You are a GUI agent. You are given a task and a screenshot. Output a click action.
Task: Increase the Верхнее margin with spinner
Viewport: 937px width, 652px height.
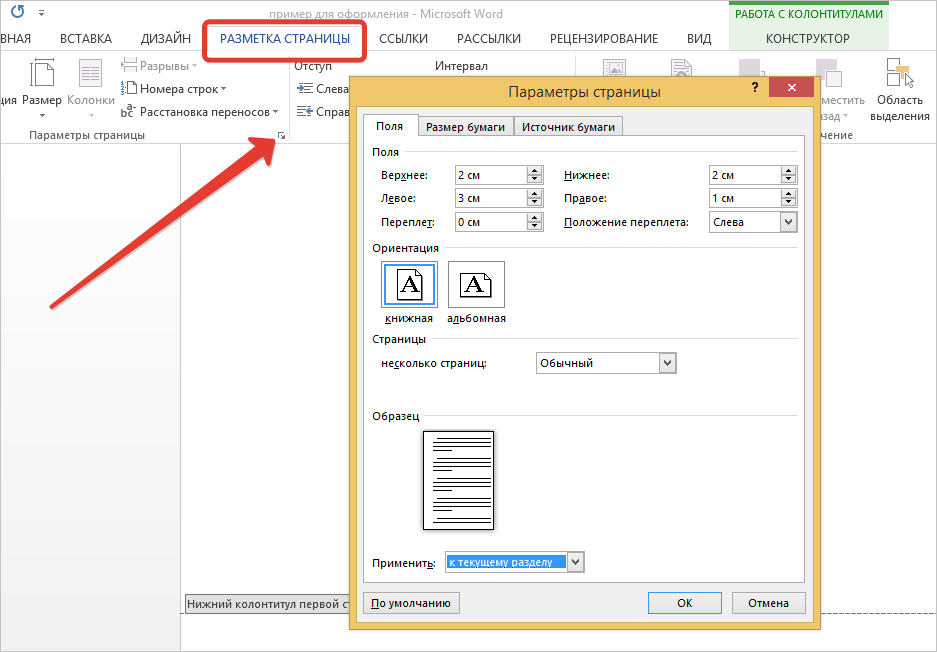pyautogui.click(x=535, y=171)
